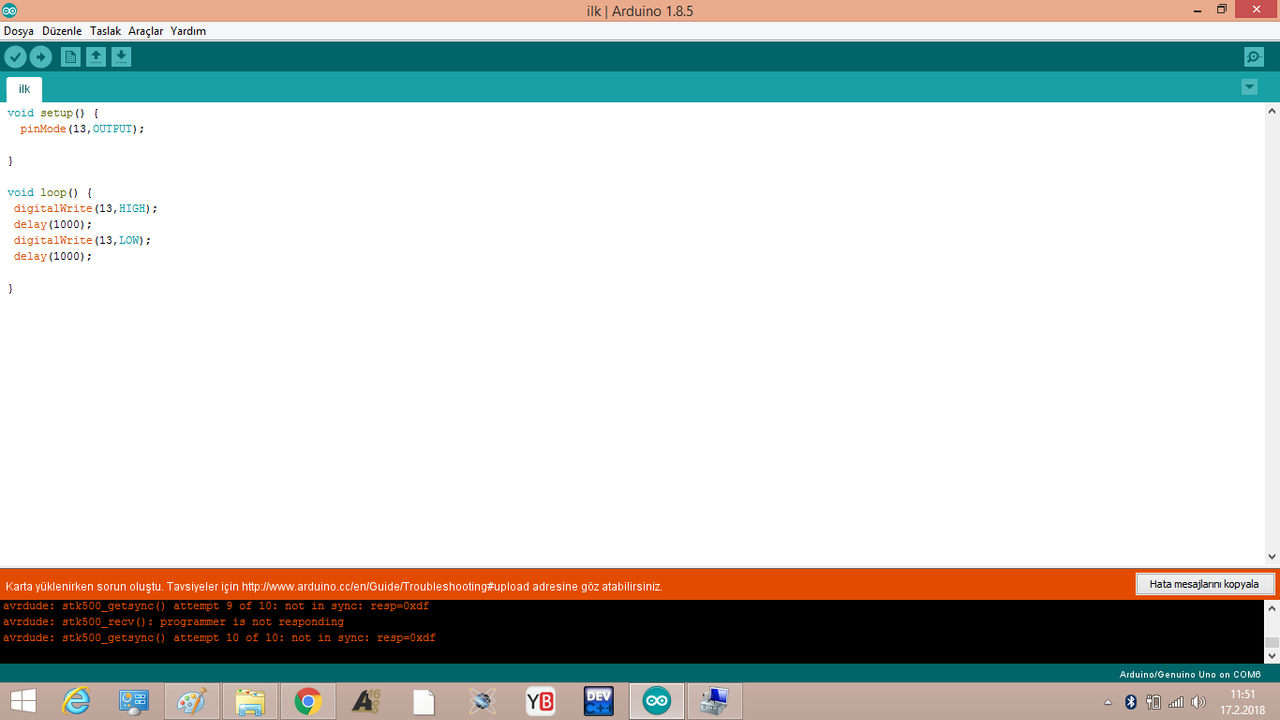The width and height of the screenshot is (1280, 720).
Task: Open the computer devices taskbar icon
Action: tap(715, 702)
